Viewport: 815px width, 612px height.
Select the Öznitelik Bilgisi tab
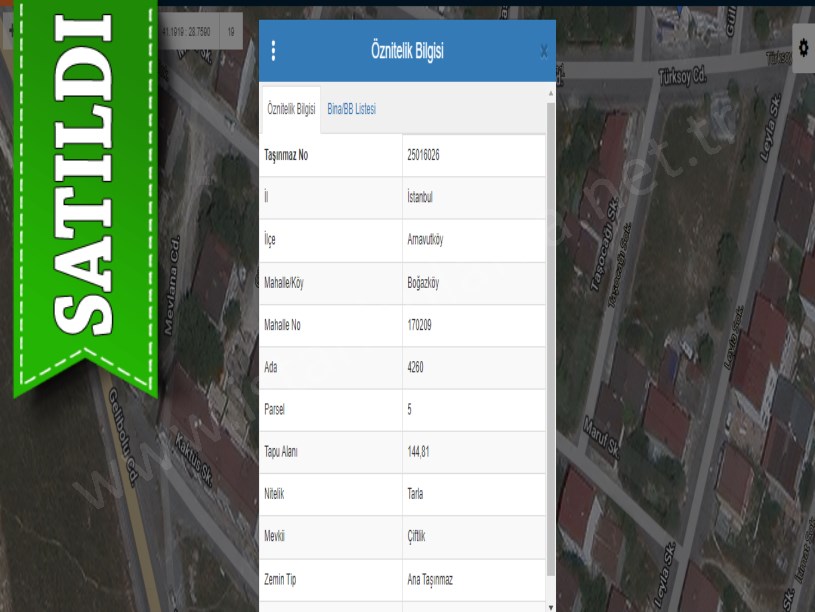(291, 109)
